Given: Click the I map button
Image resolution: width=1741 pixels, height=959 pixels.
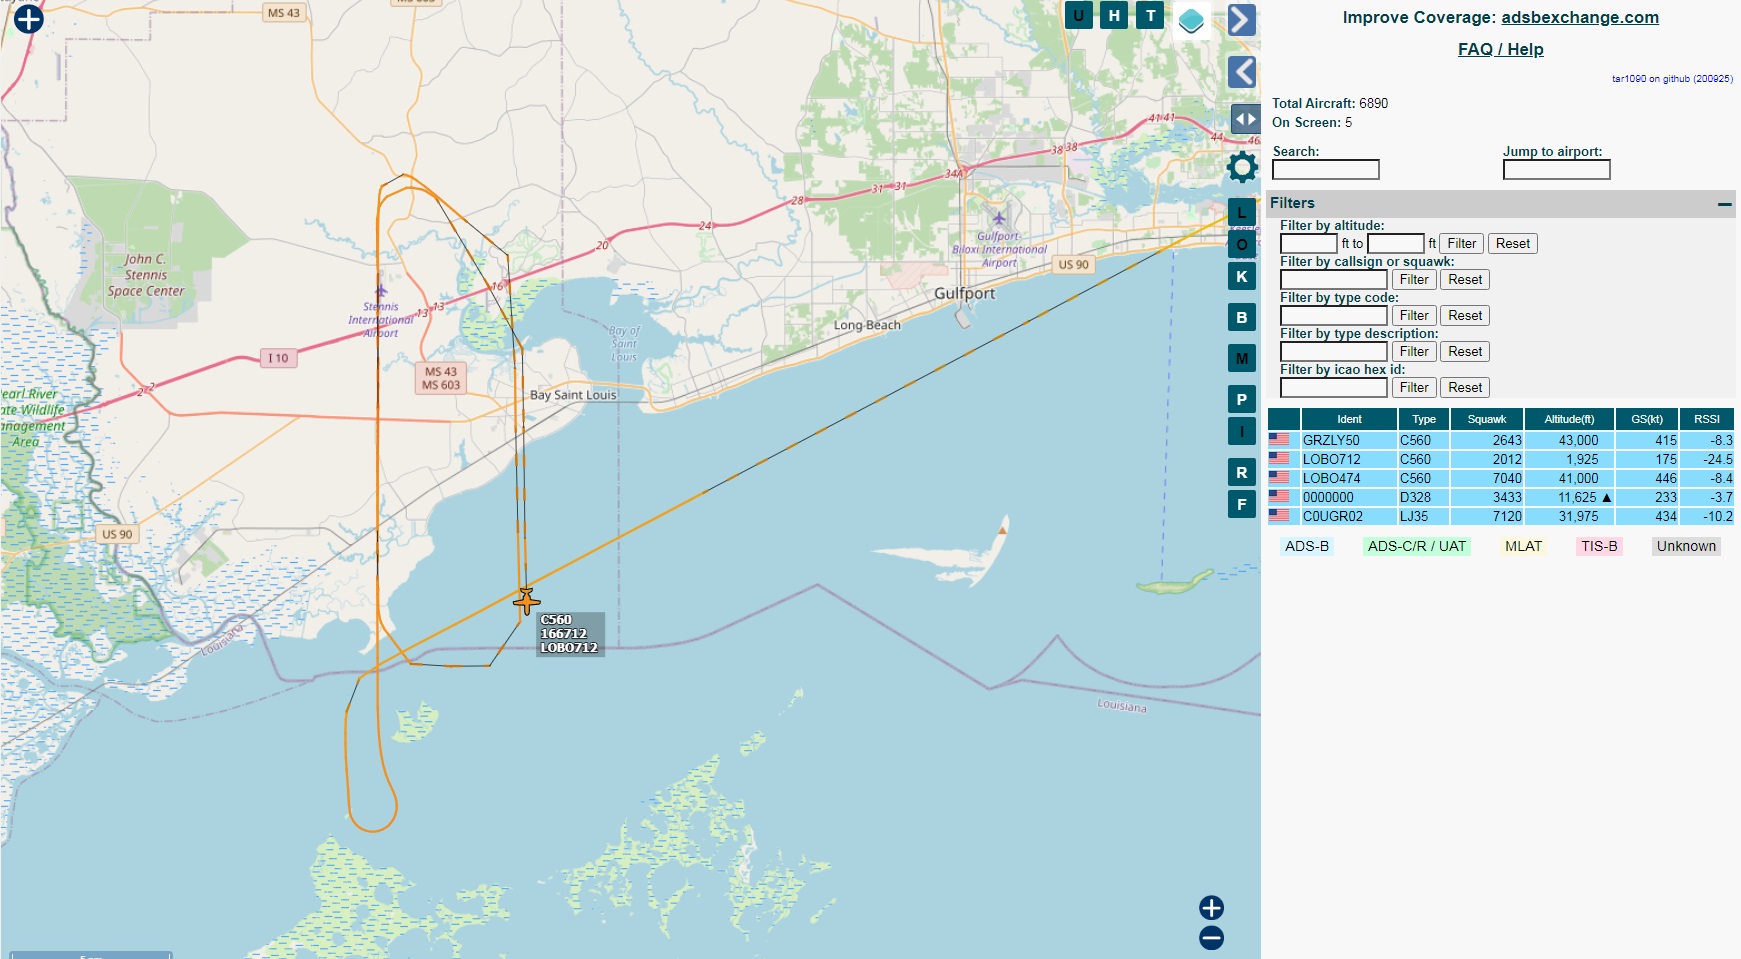Looking at the screenshot, I should click(x=1241, y=431).
